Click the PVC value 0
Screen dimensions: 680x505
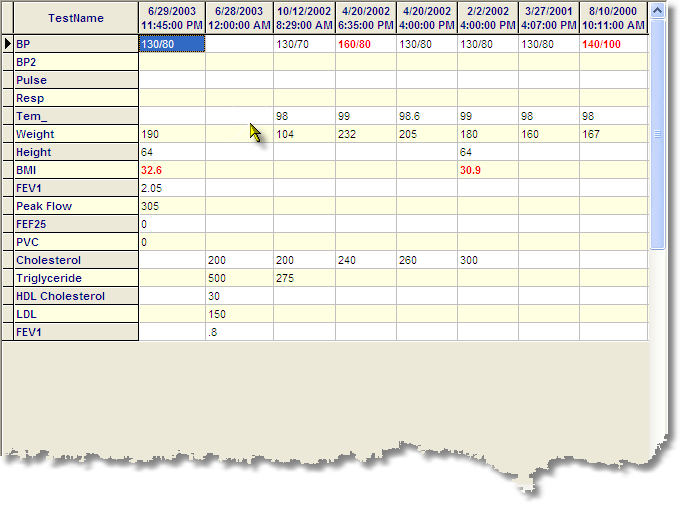(x=144, y=242)
